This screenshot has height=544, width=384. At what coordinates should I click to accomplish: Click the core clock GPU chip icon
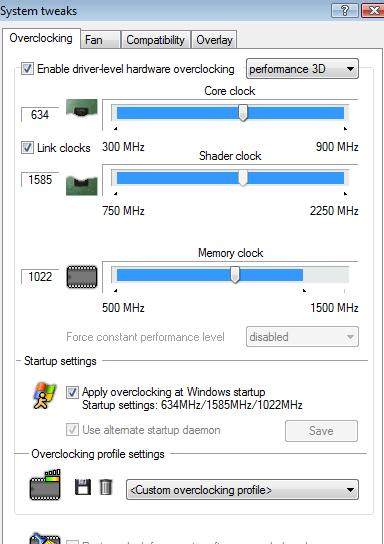coord(82,110)
